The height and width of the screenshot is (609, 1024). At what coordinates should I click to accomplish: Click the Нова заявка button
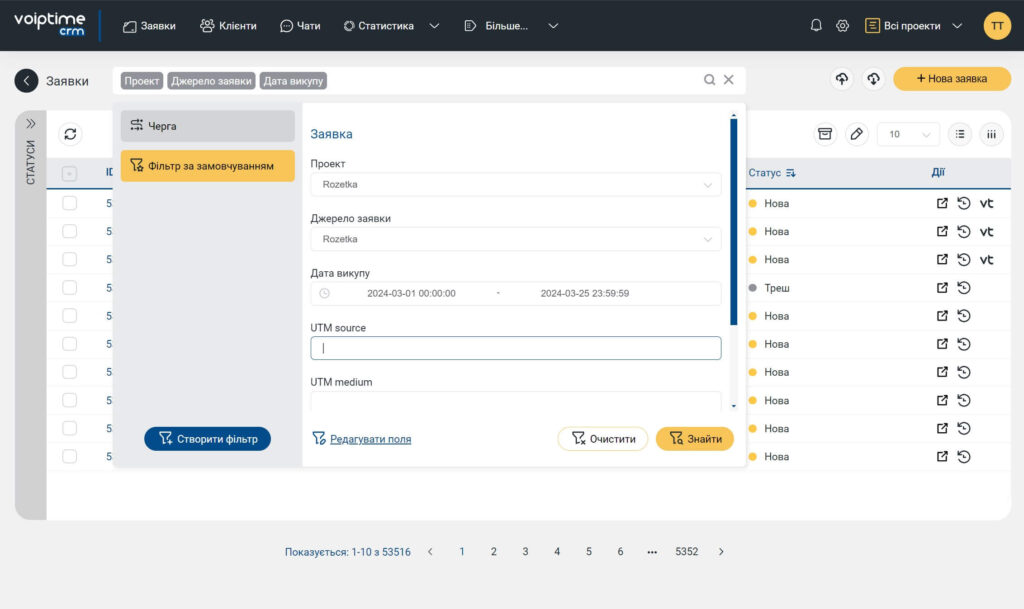point(952,79)
